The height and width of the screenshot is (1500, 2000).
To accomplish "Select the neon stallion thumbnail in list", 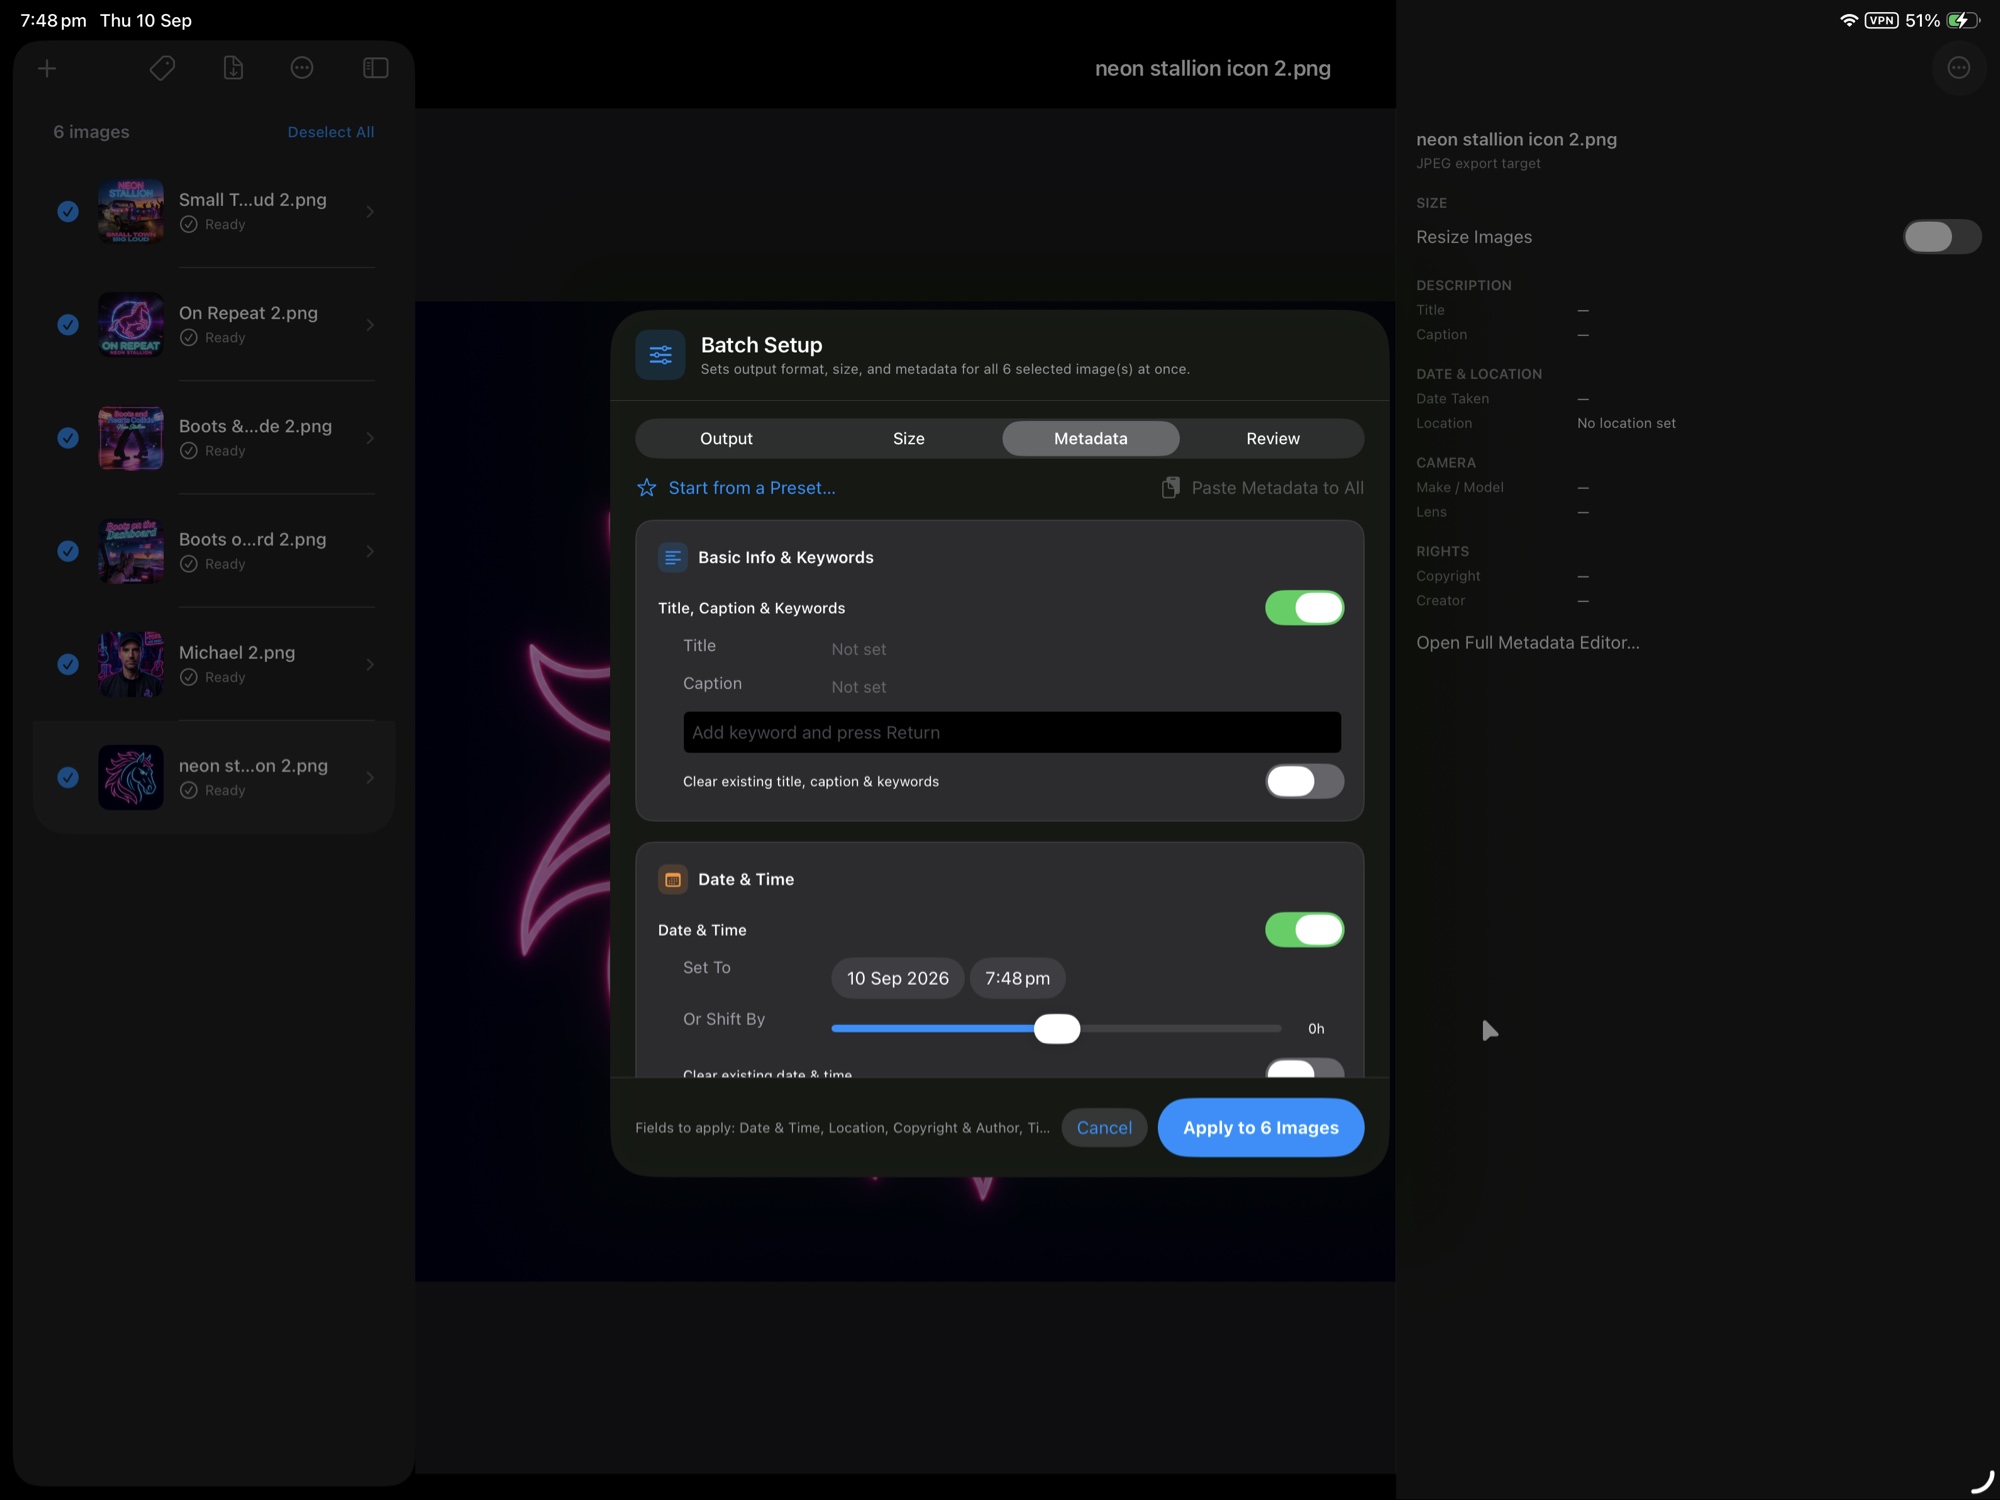I will coord(131,777).
